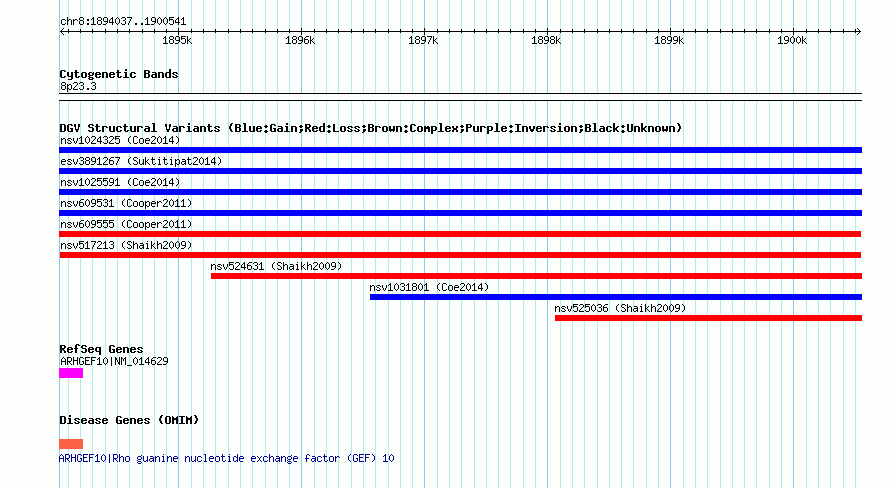Open the ARHGEF10 Rho guanine nucleotide exchange factor link
The width and height of the screenshot is (890, 488).
pos(226,458)
